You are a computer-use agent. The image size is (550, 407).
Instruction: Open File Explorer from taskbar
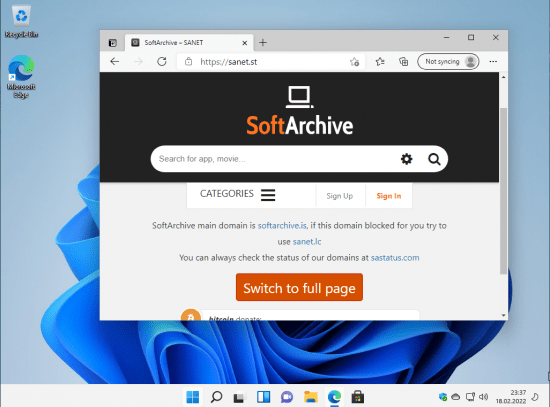(311, 397)
